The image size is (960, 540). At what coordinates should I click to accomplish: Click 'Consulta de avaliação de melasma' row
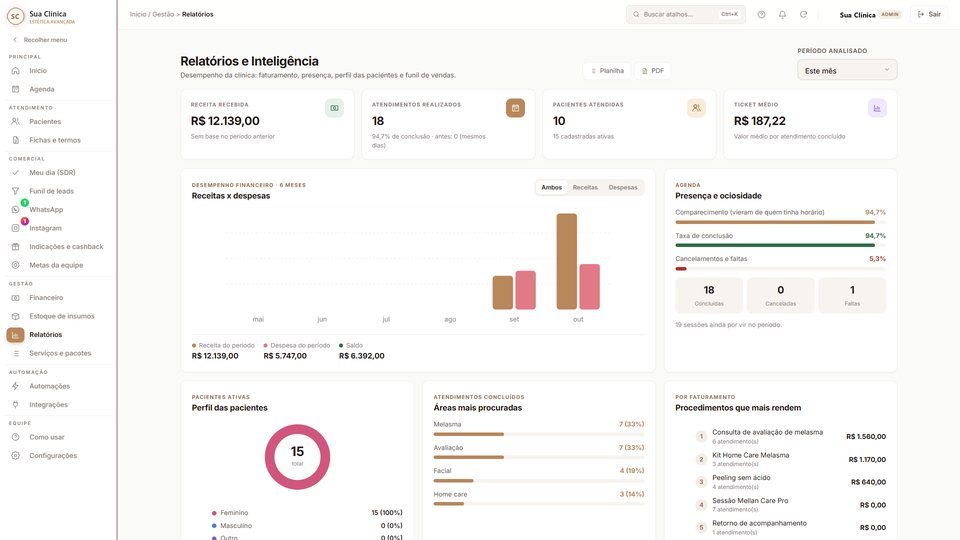[790, 437]
